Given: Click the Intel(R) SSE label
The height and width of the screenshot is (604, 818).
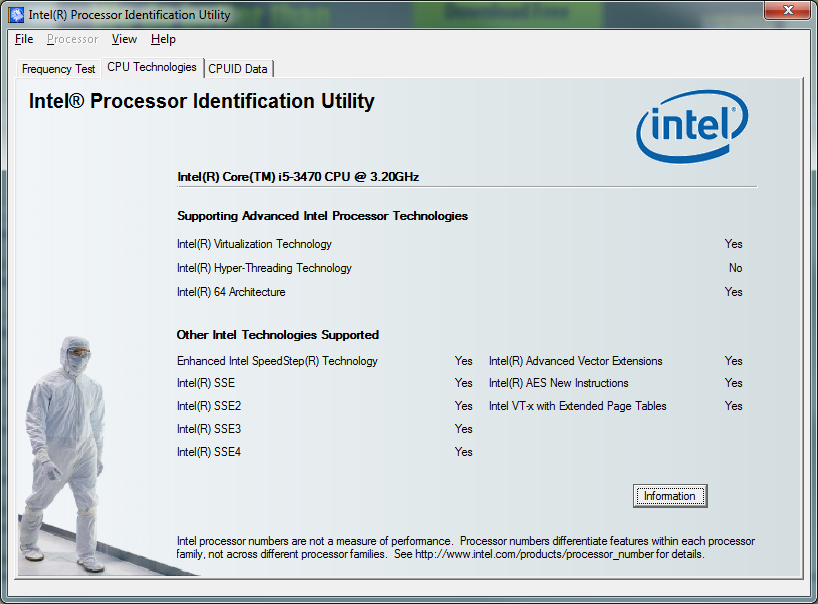Looking at the screenshot, I should (206, 383).
